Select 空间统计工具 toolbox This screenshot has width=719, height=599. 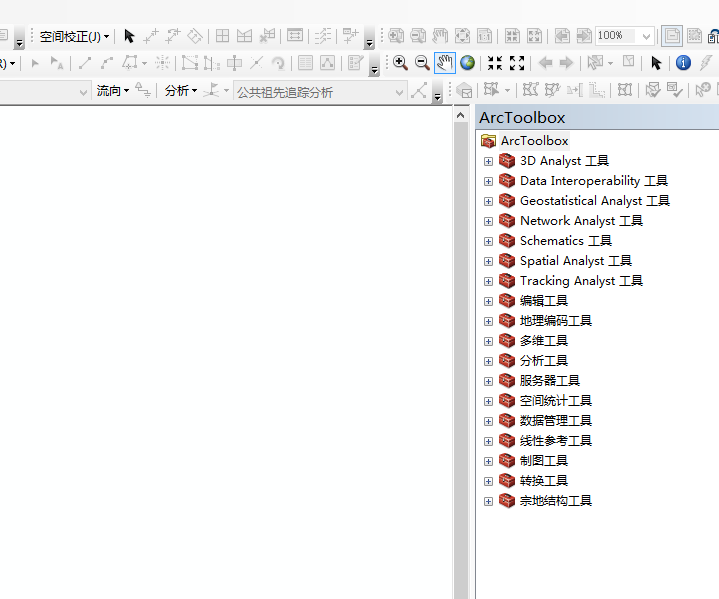coord(556,401)
